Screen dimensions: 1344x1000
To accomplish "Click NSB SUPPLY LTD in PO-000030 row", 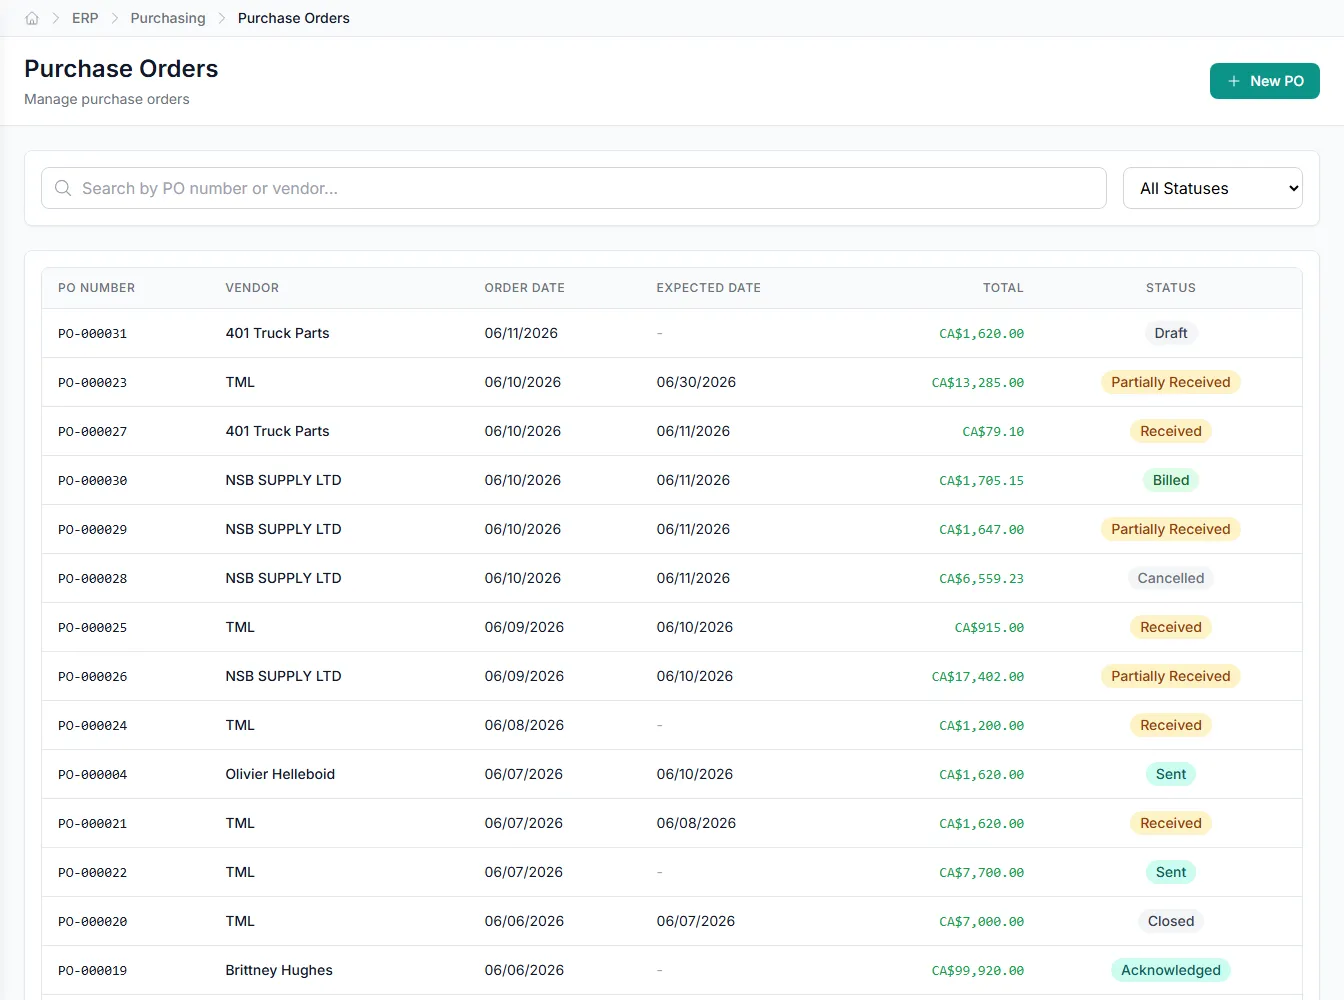I will click(283, 480).
